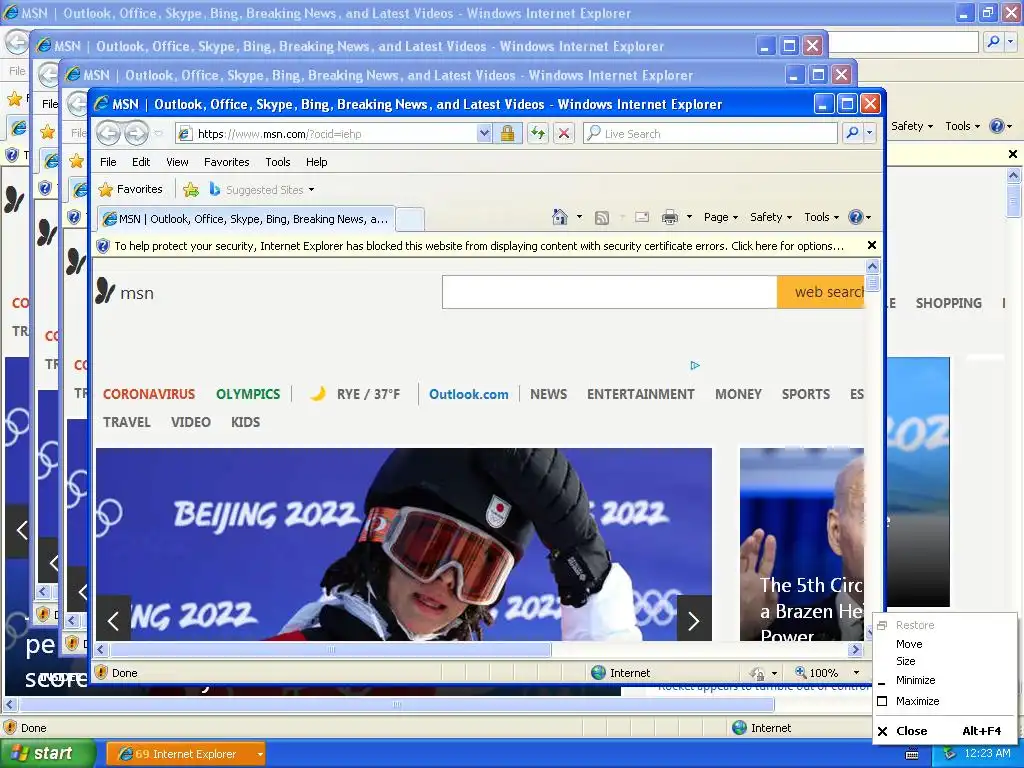This screenshot has height=768, width=1024.
Task: Click the 69 Internet Explorer taskbar group
Action: pyautogui.click(x=185, y=754)
